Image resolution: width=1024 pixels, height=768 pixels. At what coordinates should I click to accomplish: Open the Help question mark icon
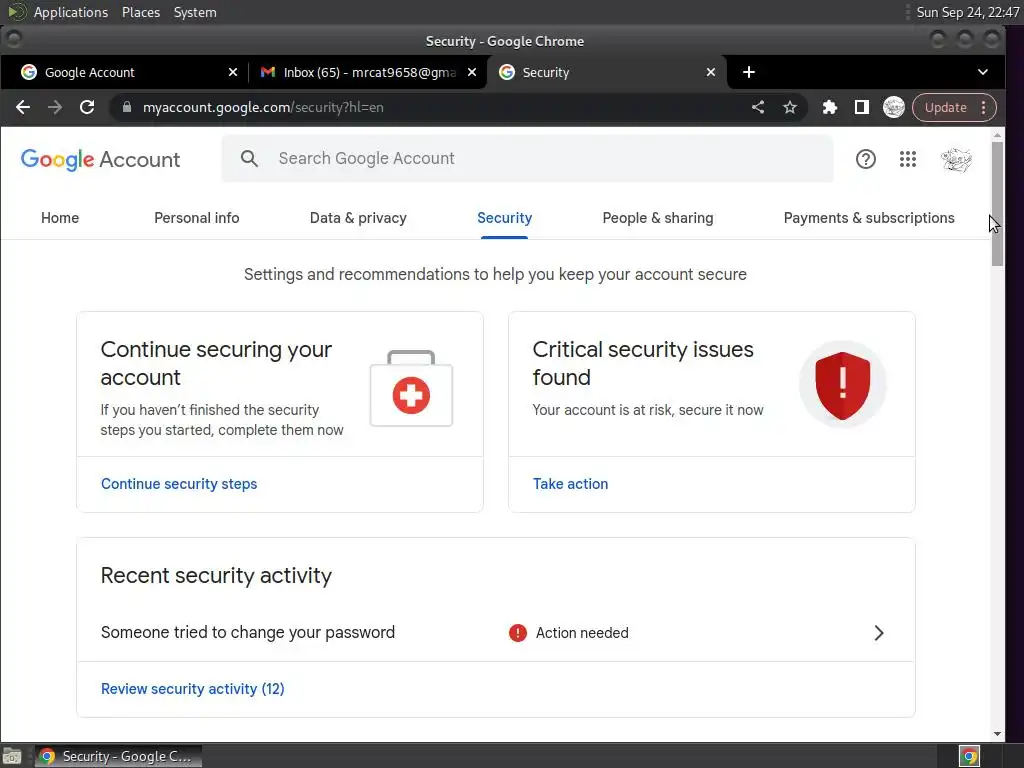click(866, 159)
